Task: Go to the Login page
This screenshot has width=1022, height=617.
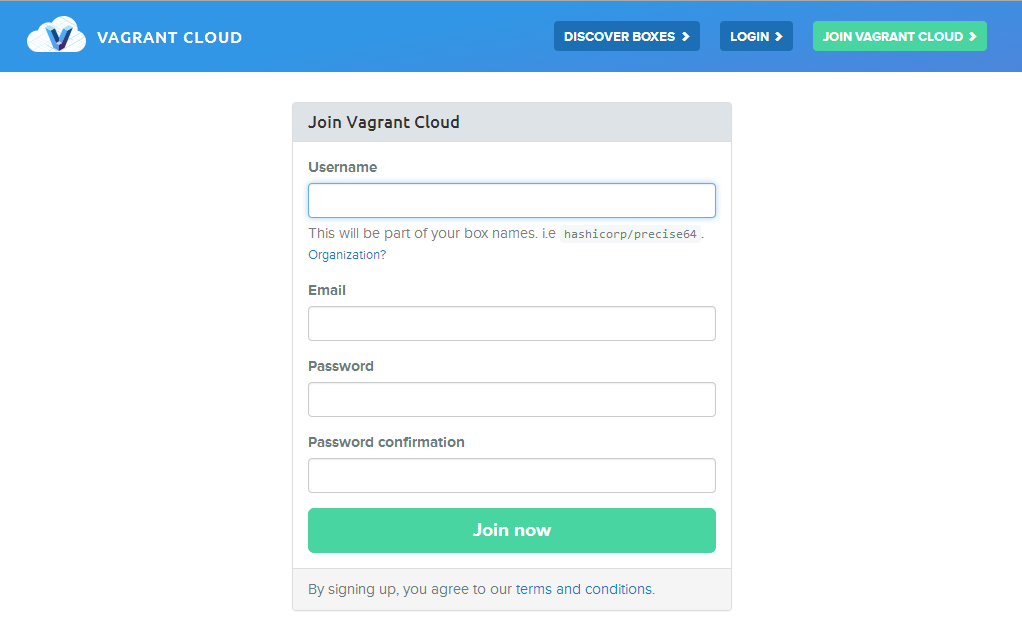Action: pyautogui.click(x=750, y=37)
